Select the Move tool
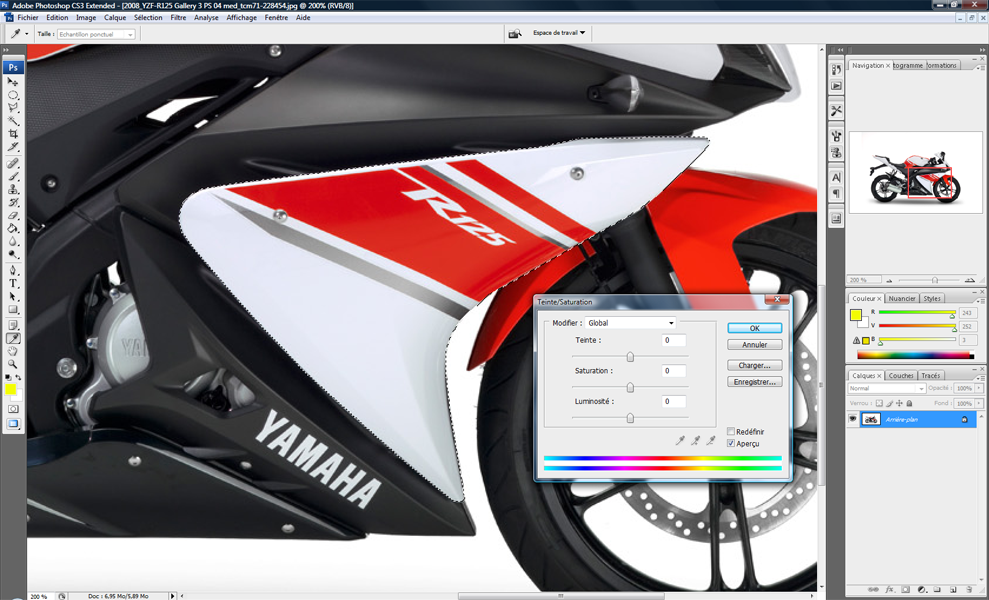Image resolution: width=989 pixels, height=600 pixels. coord(13,81)
